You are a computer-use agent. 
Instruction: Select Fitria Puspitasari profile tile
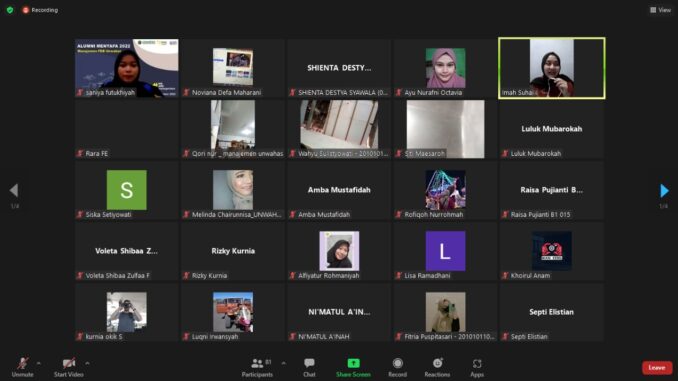[x=445, y=312]
